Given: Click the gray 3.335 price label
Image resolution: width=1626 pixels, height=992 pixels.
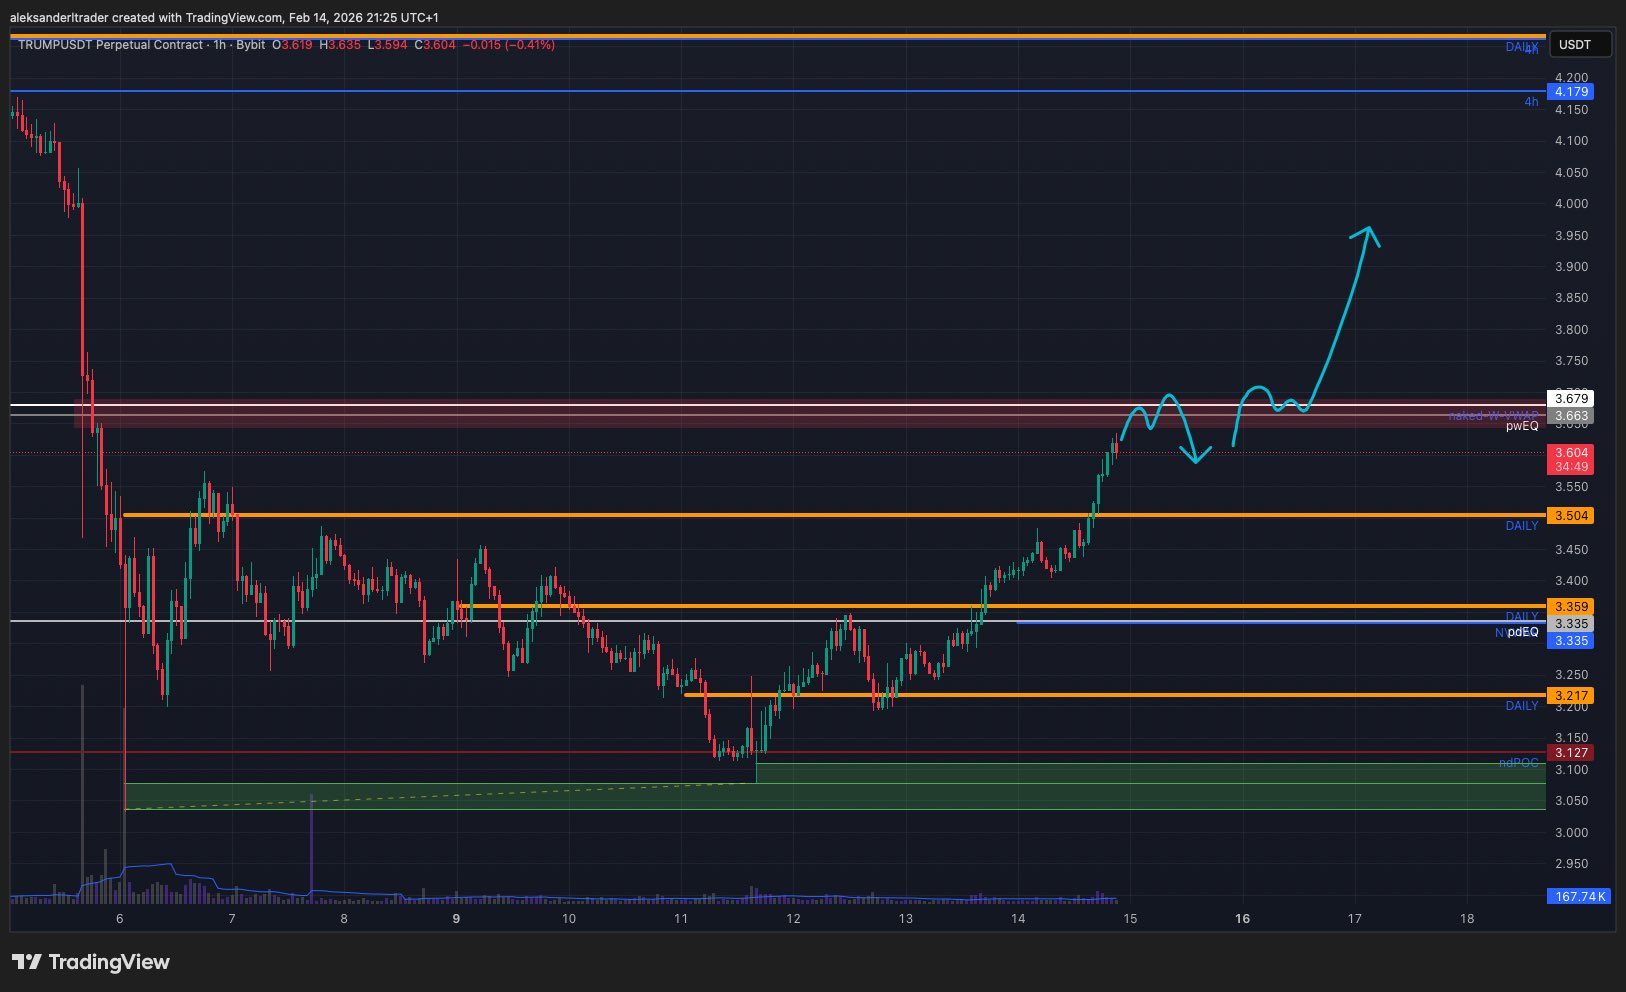Looking at the screenshot, I should tap(1570, 624).
